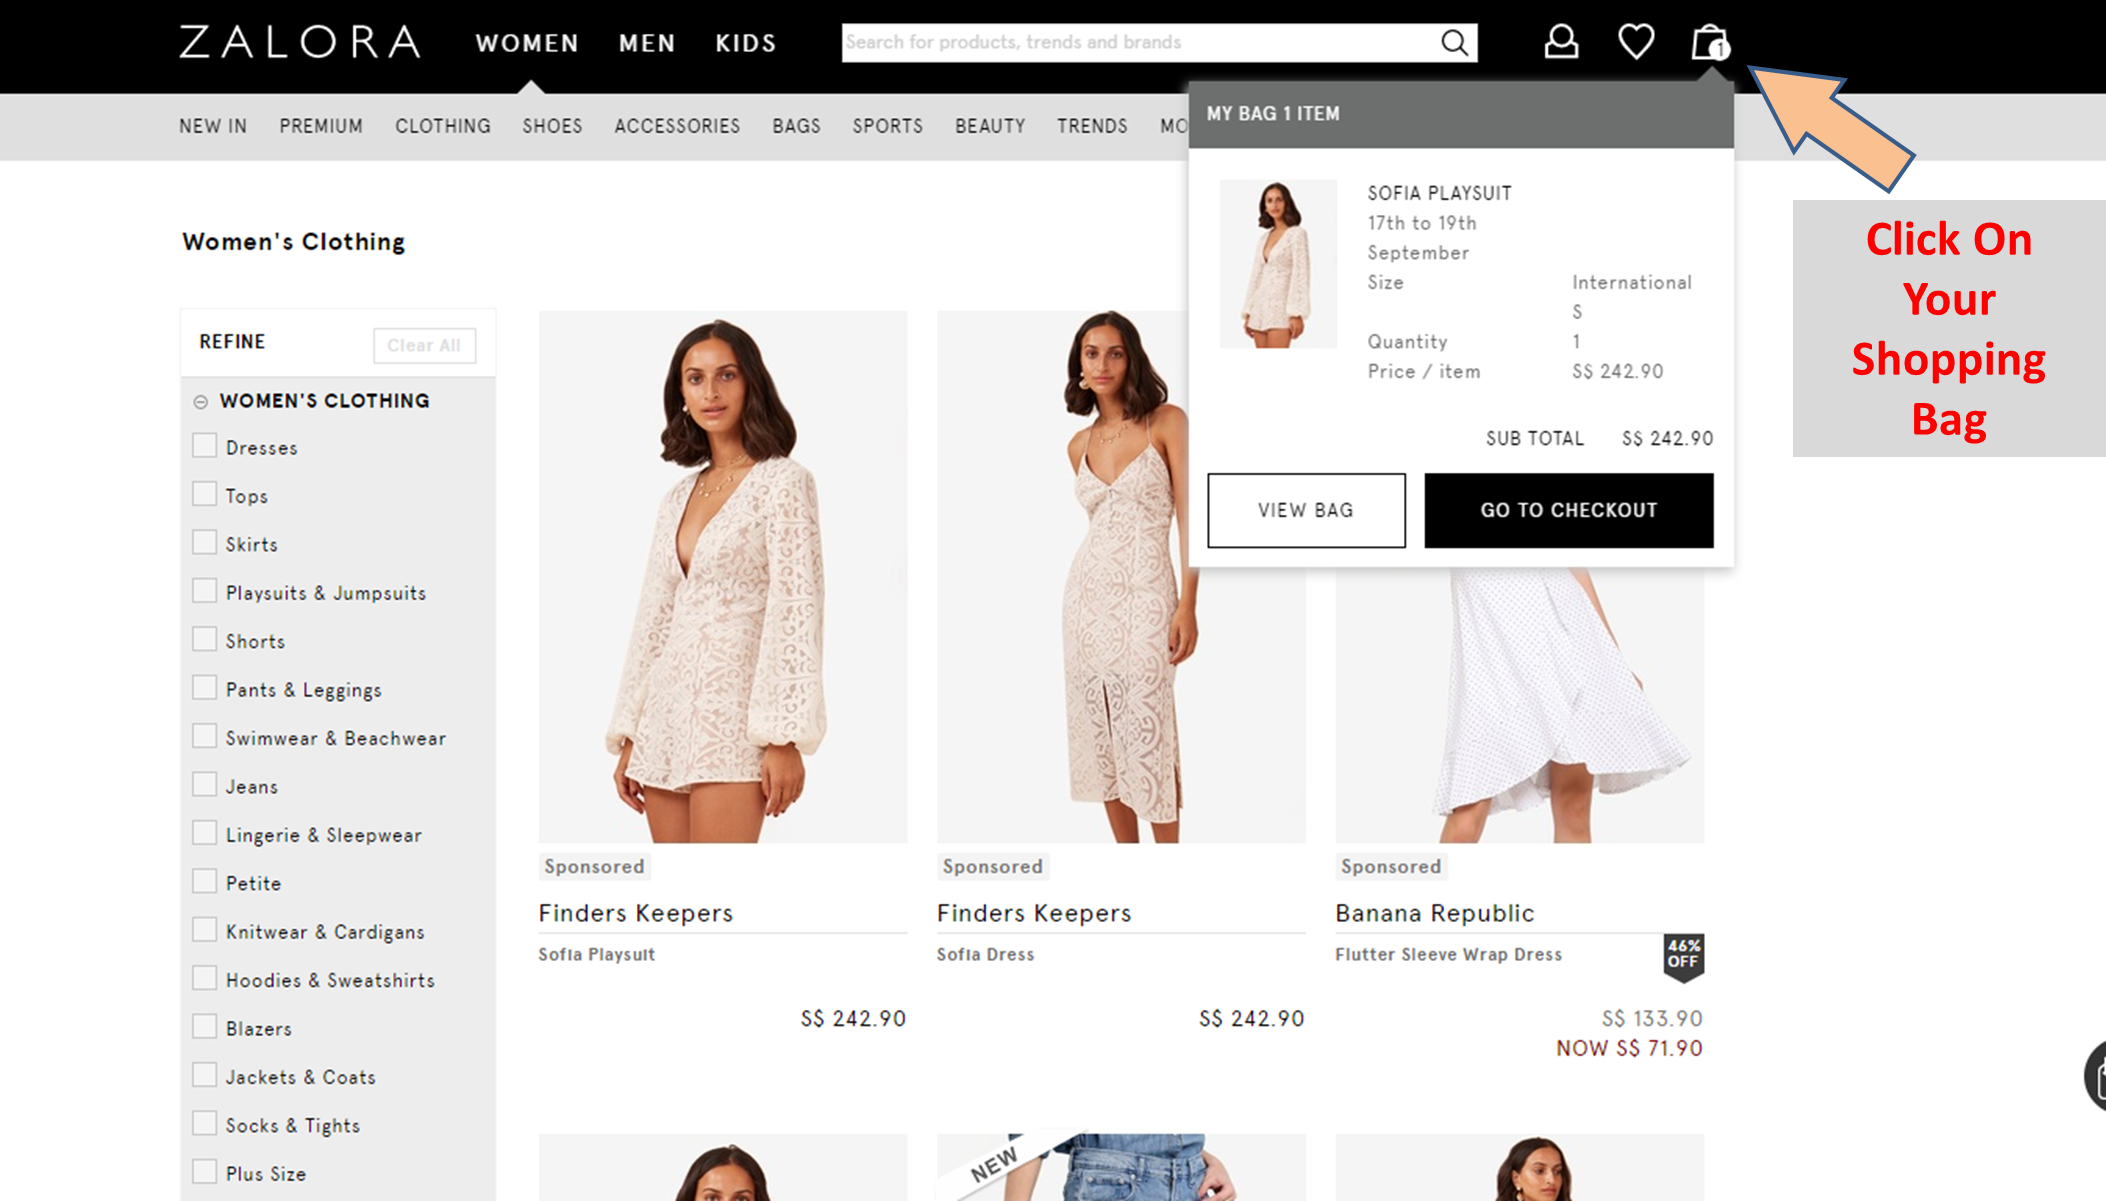Image resolution: width=2106 pixels, height=1201 pixels.
Task: Collapse the Women's Clothing category toggle
Action: click(x=200, y=401)
